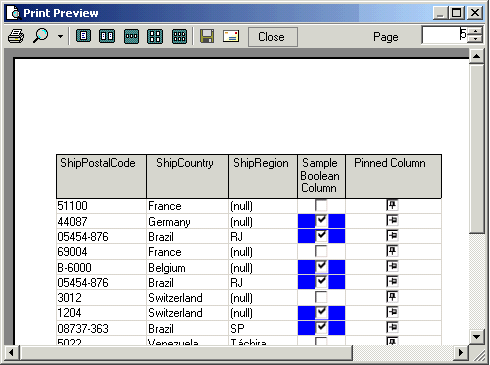Viewport: 490px width, 365px height.
Task: Switch to one-page view layout
Action: tap(83, 36)
